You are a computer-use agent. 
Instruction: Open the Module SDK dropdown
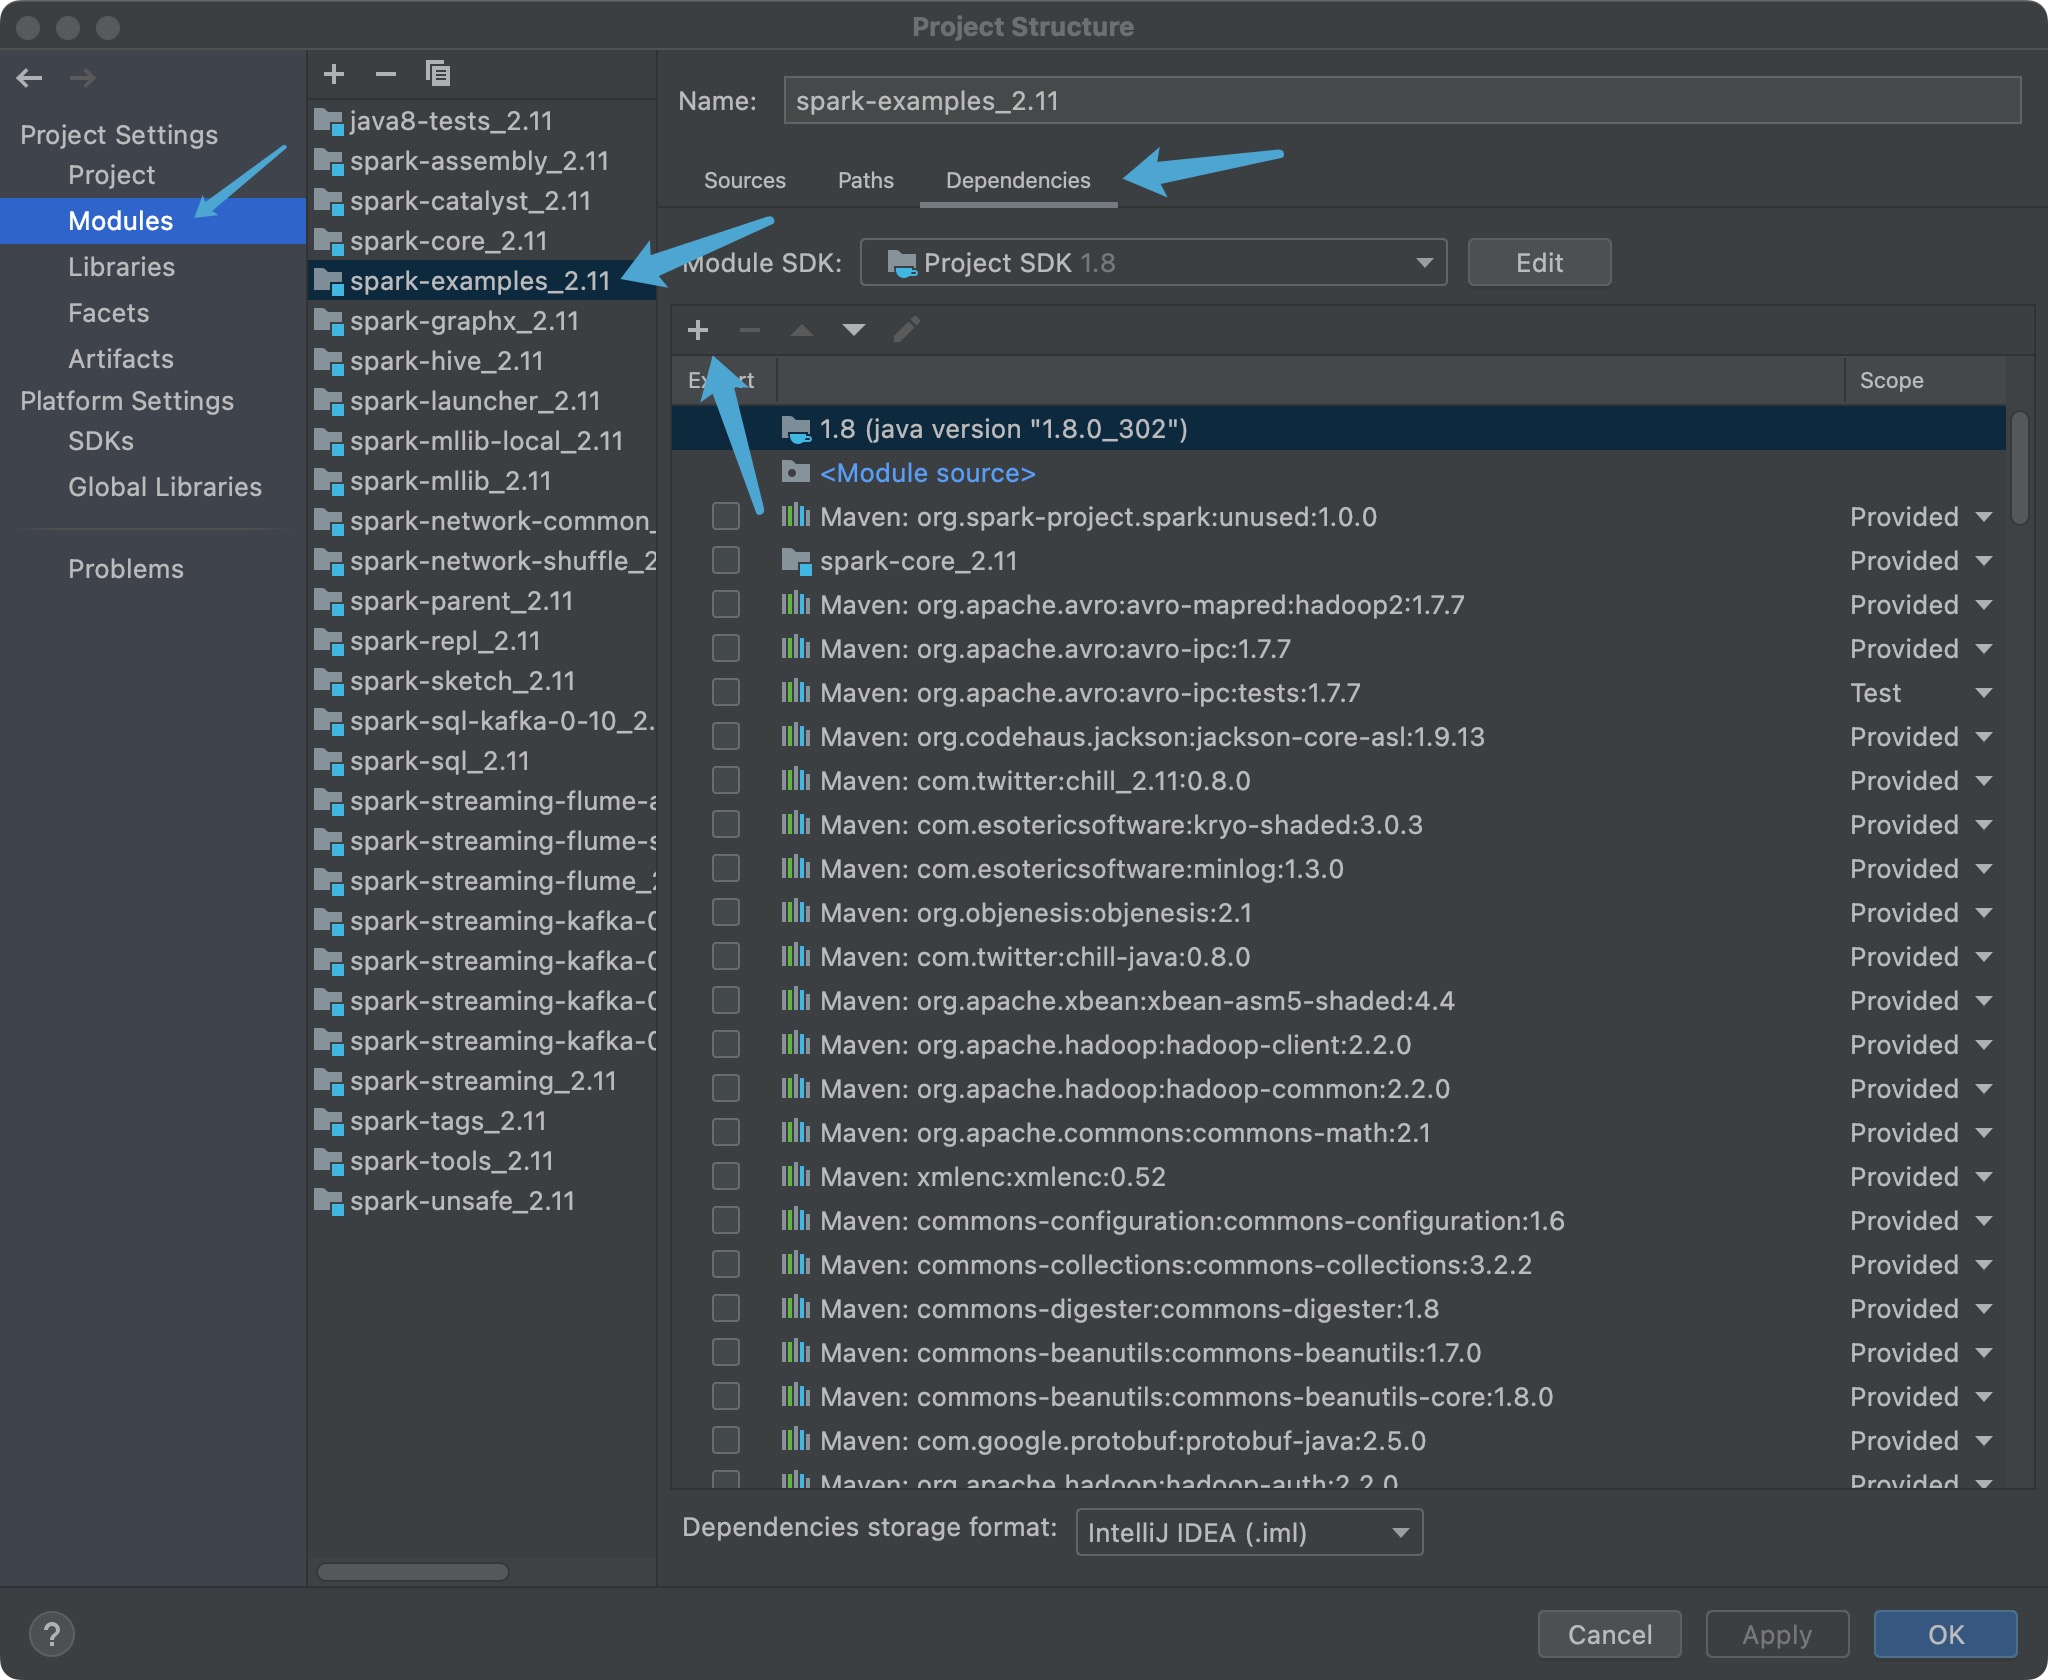point(1153,263)
